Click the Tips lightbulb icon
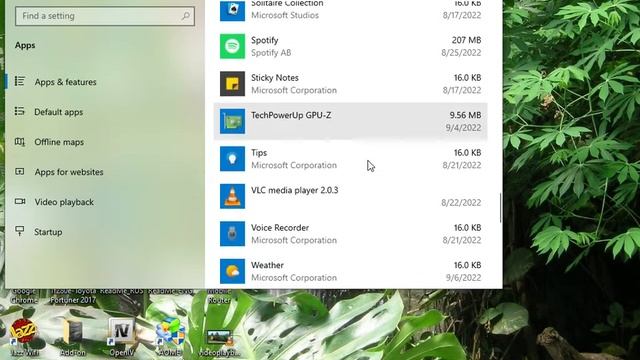The image size is (640, 360). [x=232, y=159]
